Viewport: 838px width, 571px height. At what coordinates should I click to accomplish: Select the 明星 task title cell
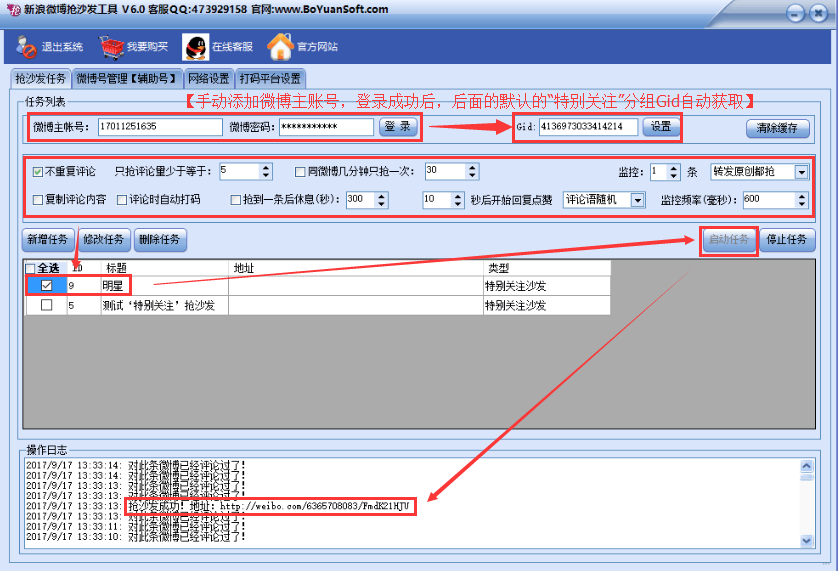pos(165,286)
